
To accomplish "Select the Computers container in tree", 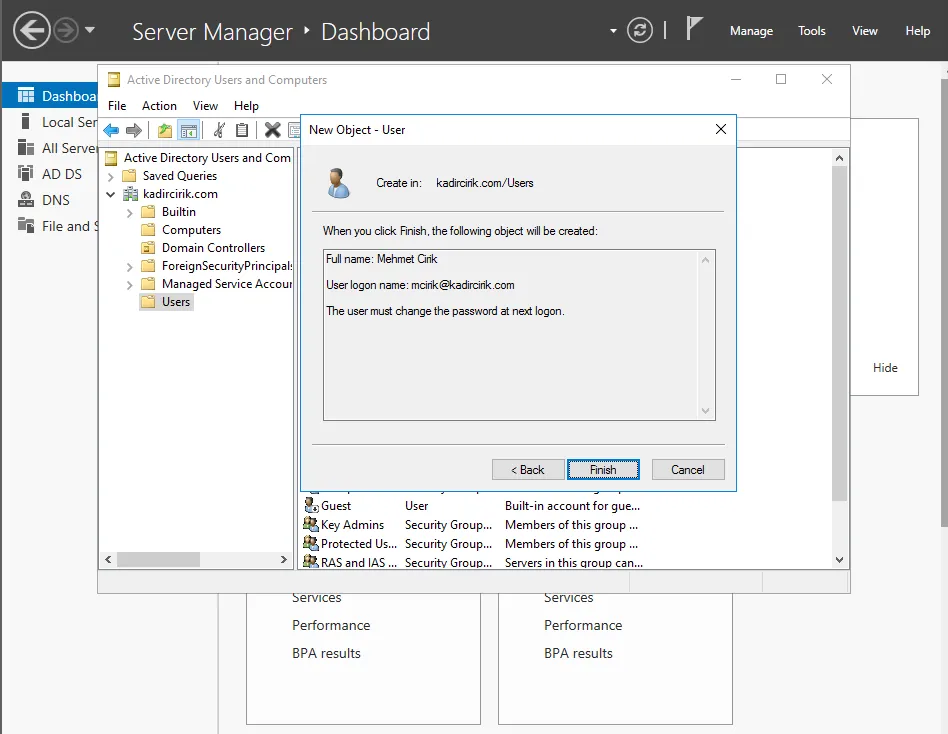I will tap(181, 230).
